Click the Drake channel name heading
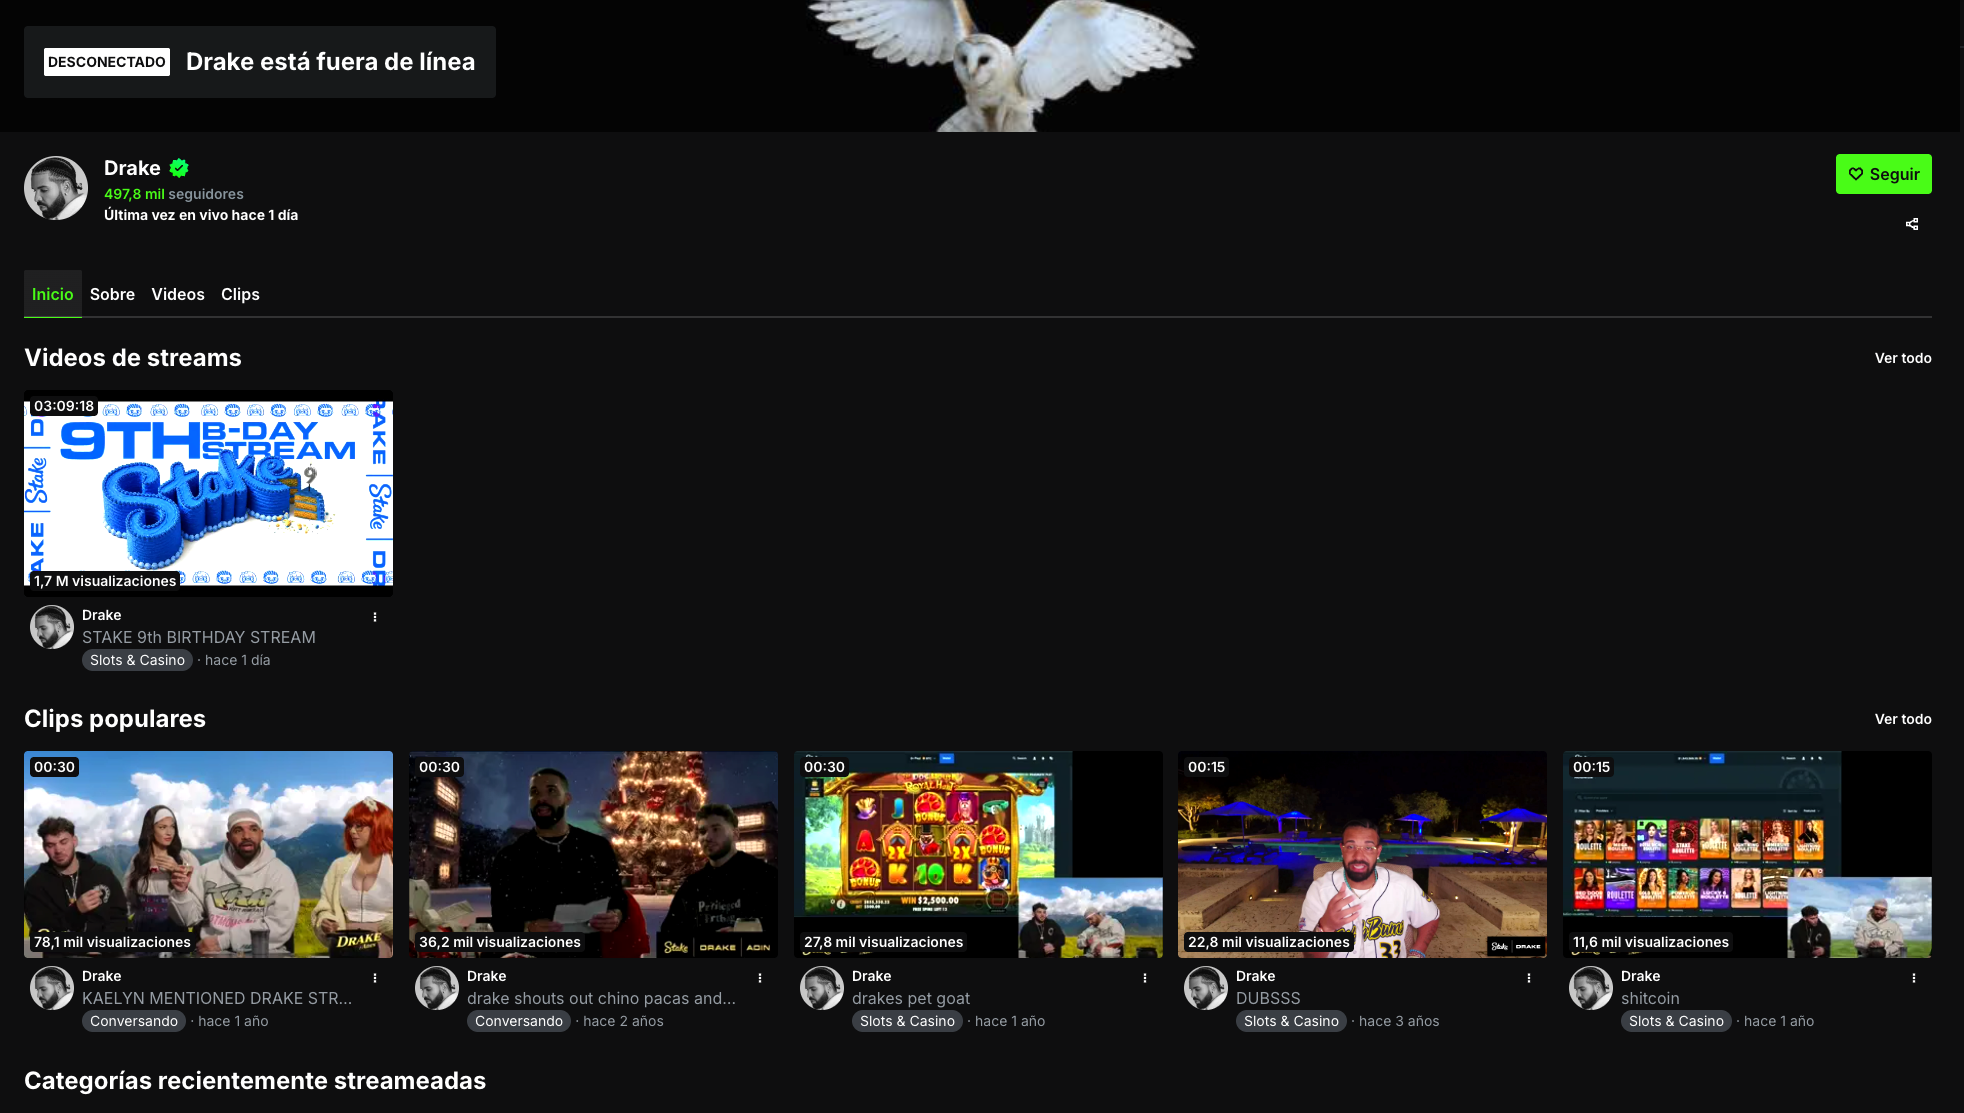This screenshot has width=1964, height=1113. pyautogui.click(x=132, y=168)
